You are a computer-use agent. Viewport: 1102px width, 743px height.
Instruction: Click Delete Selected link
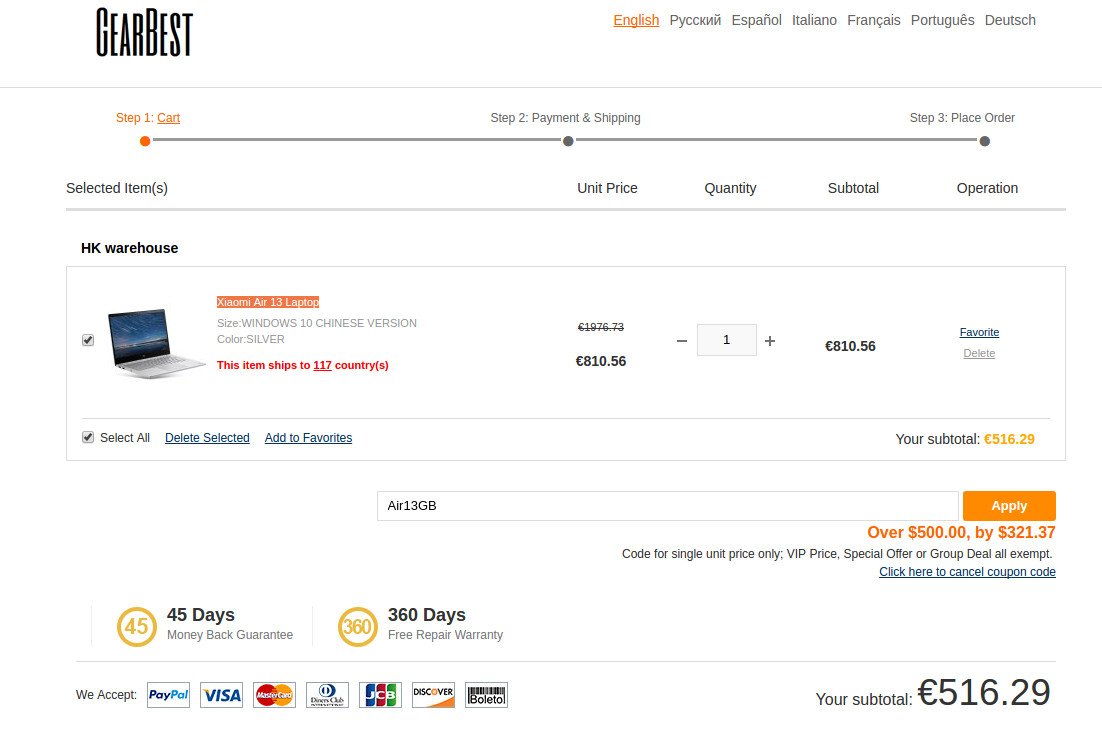207,437
